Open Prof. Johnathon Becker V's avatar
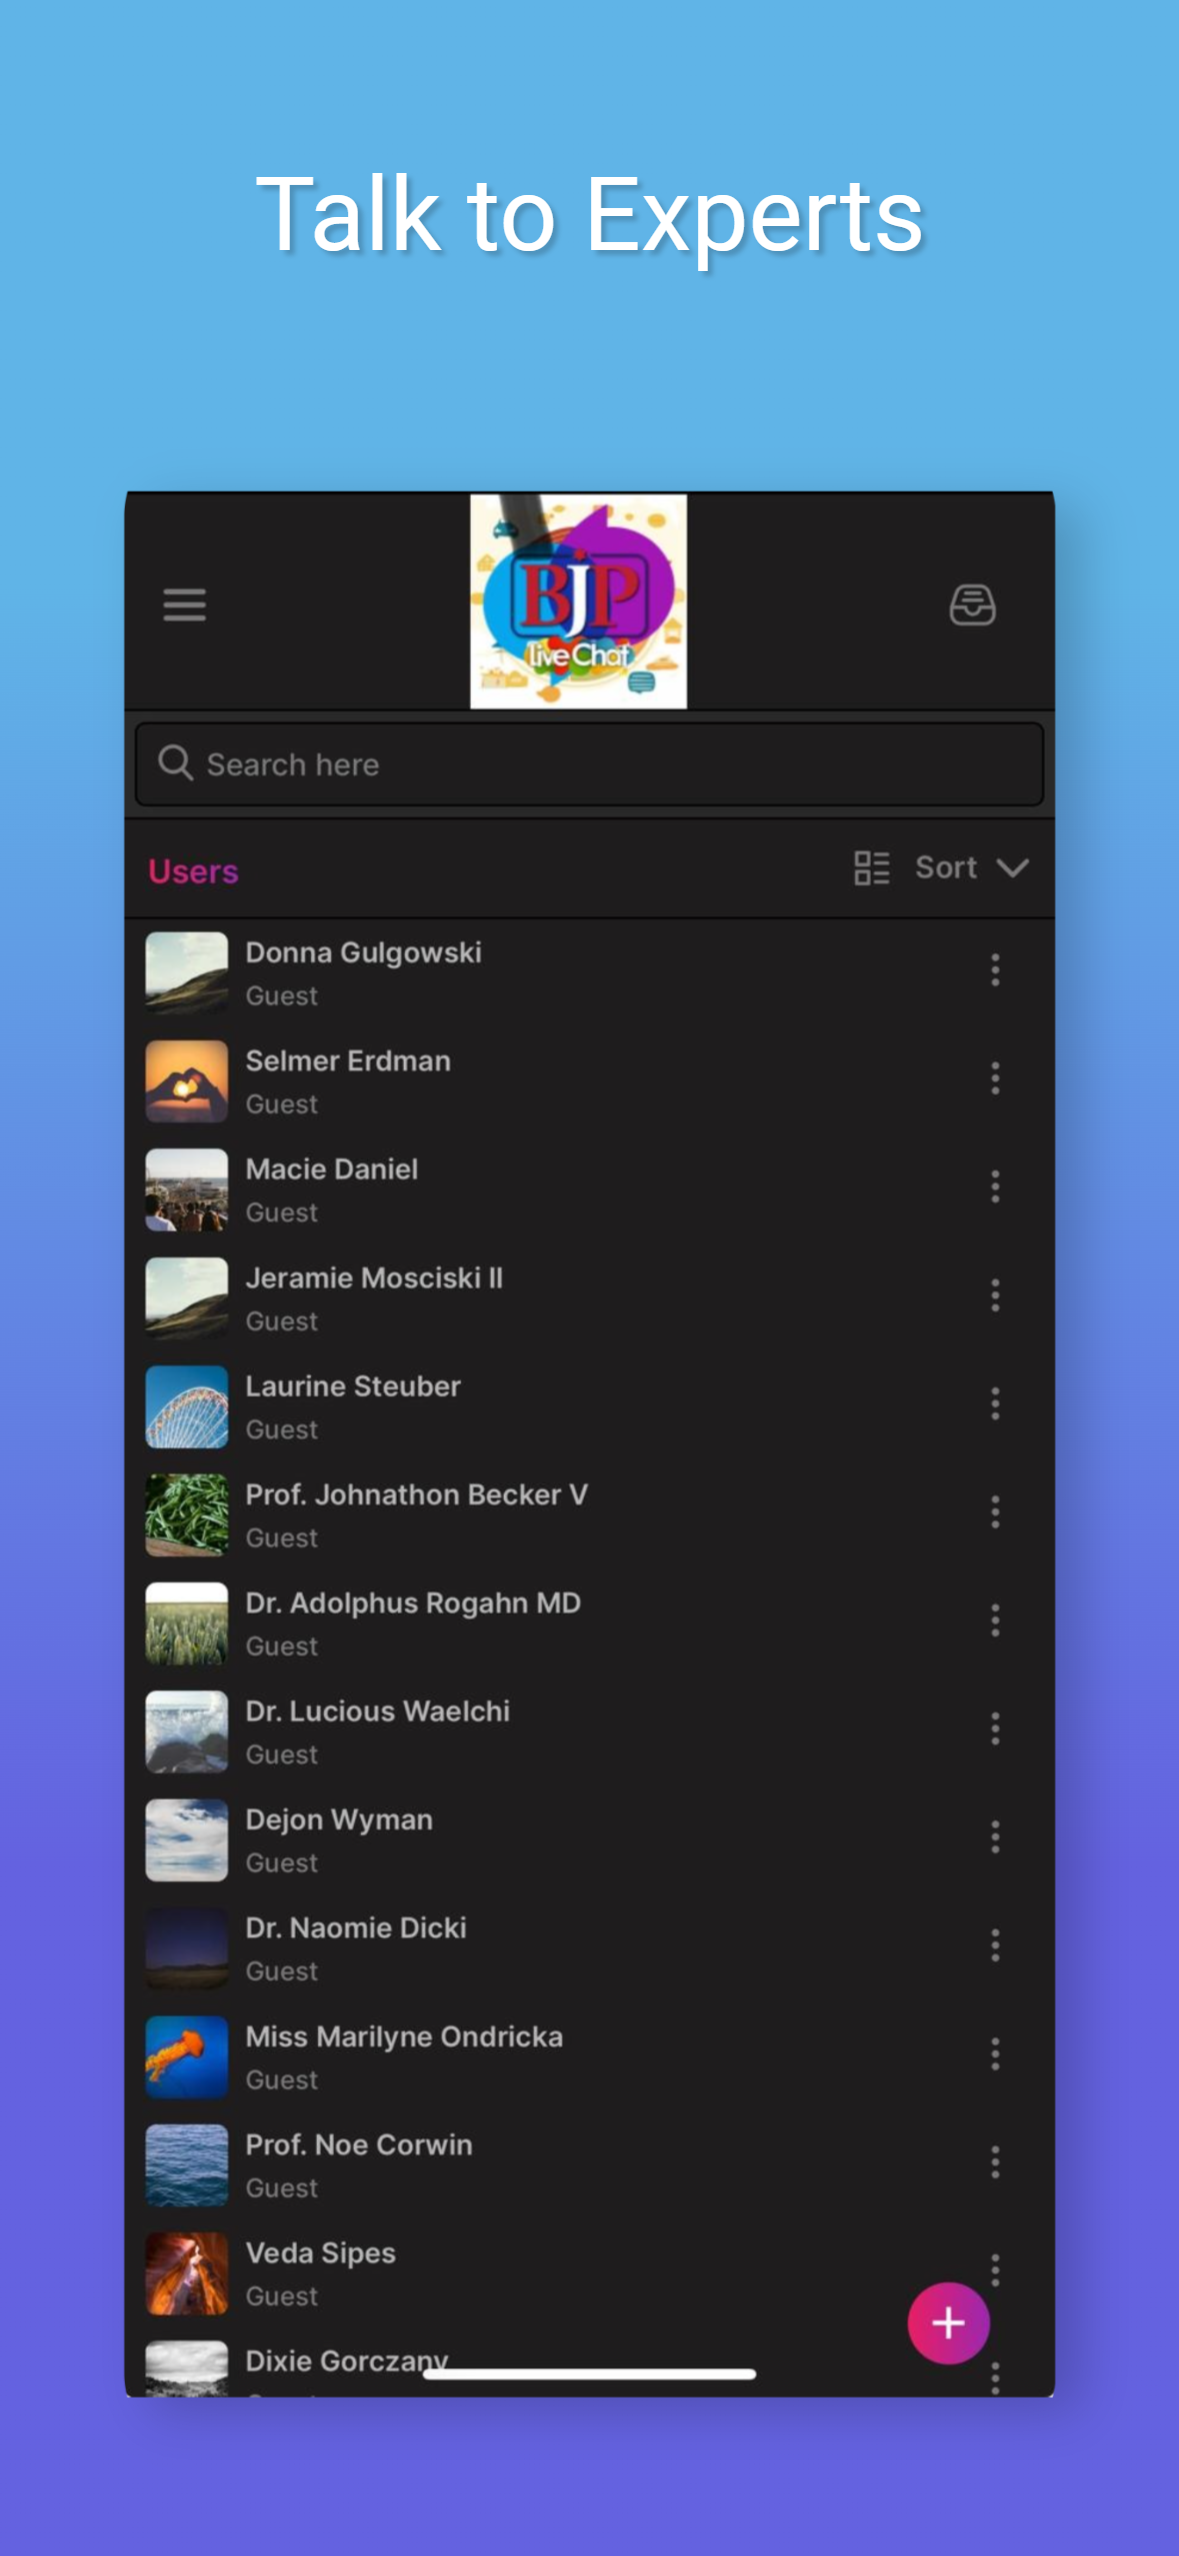Image resolution: width=1179 pixels, height=2556 pixels. pos(187,1515)
